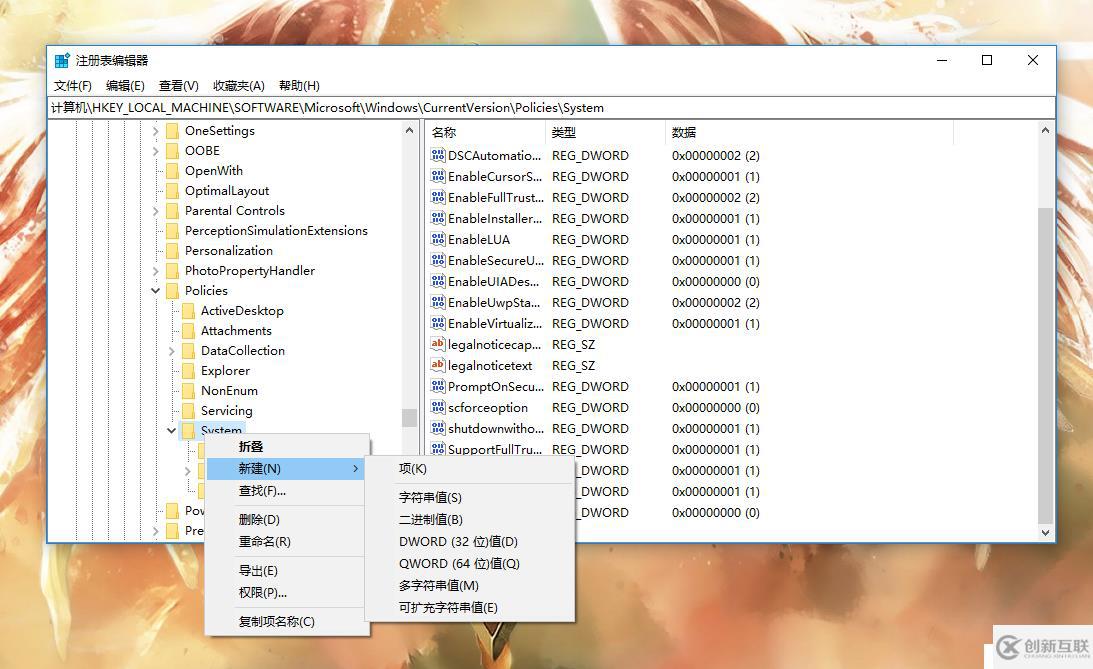
Task: Click the values pane scroll-down arrow
Action: tap(1045, 532)
